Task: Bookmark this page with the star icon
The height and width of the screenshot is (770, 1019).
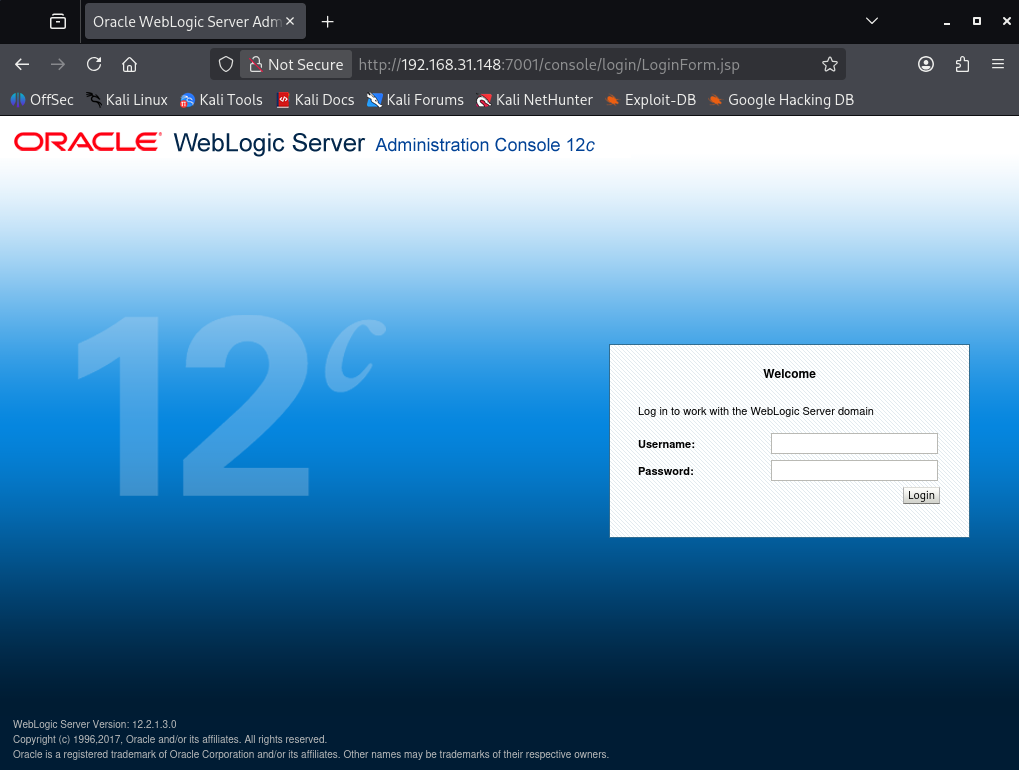Action: 829,64
